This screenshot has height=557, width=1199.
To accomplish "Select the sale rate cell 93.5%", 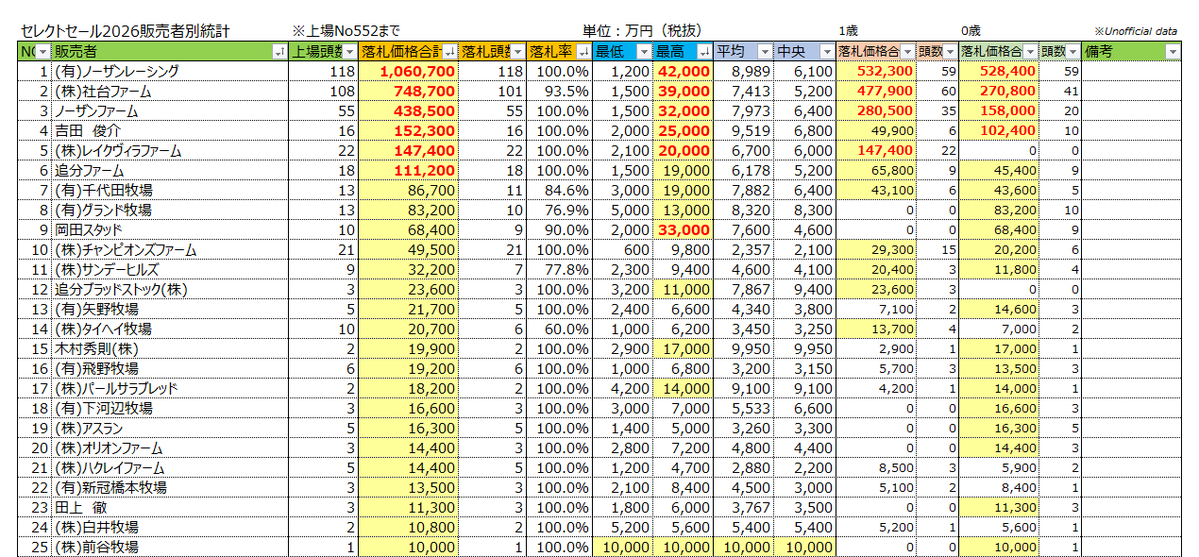I will 560,91.
